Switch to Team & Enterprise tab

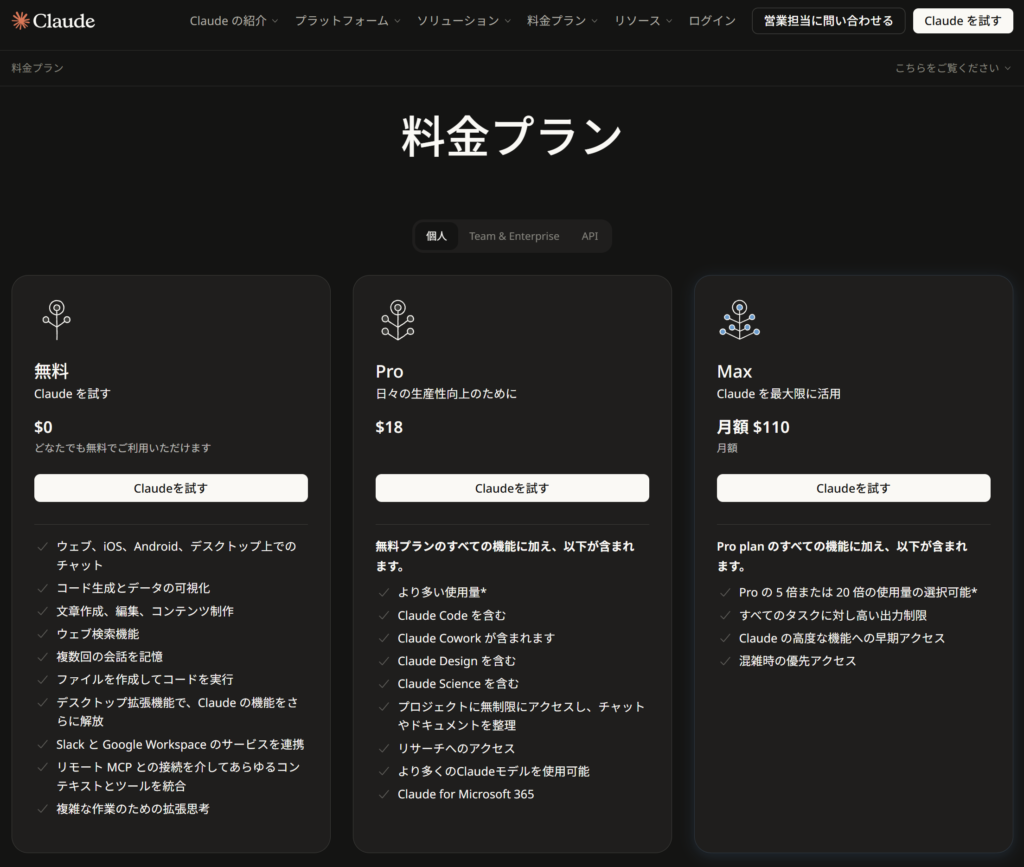[x=514, y=236]
